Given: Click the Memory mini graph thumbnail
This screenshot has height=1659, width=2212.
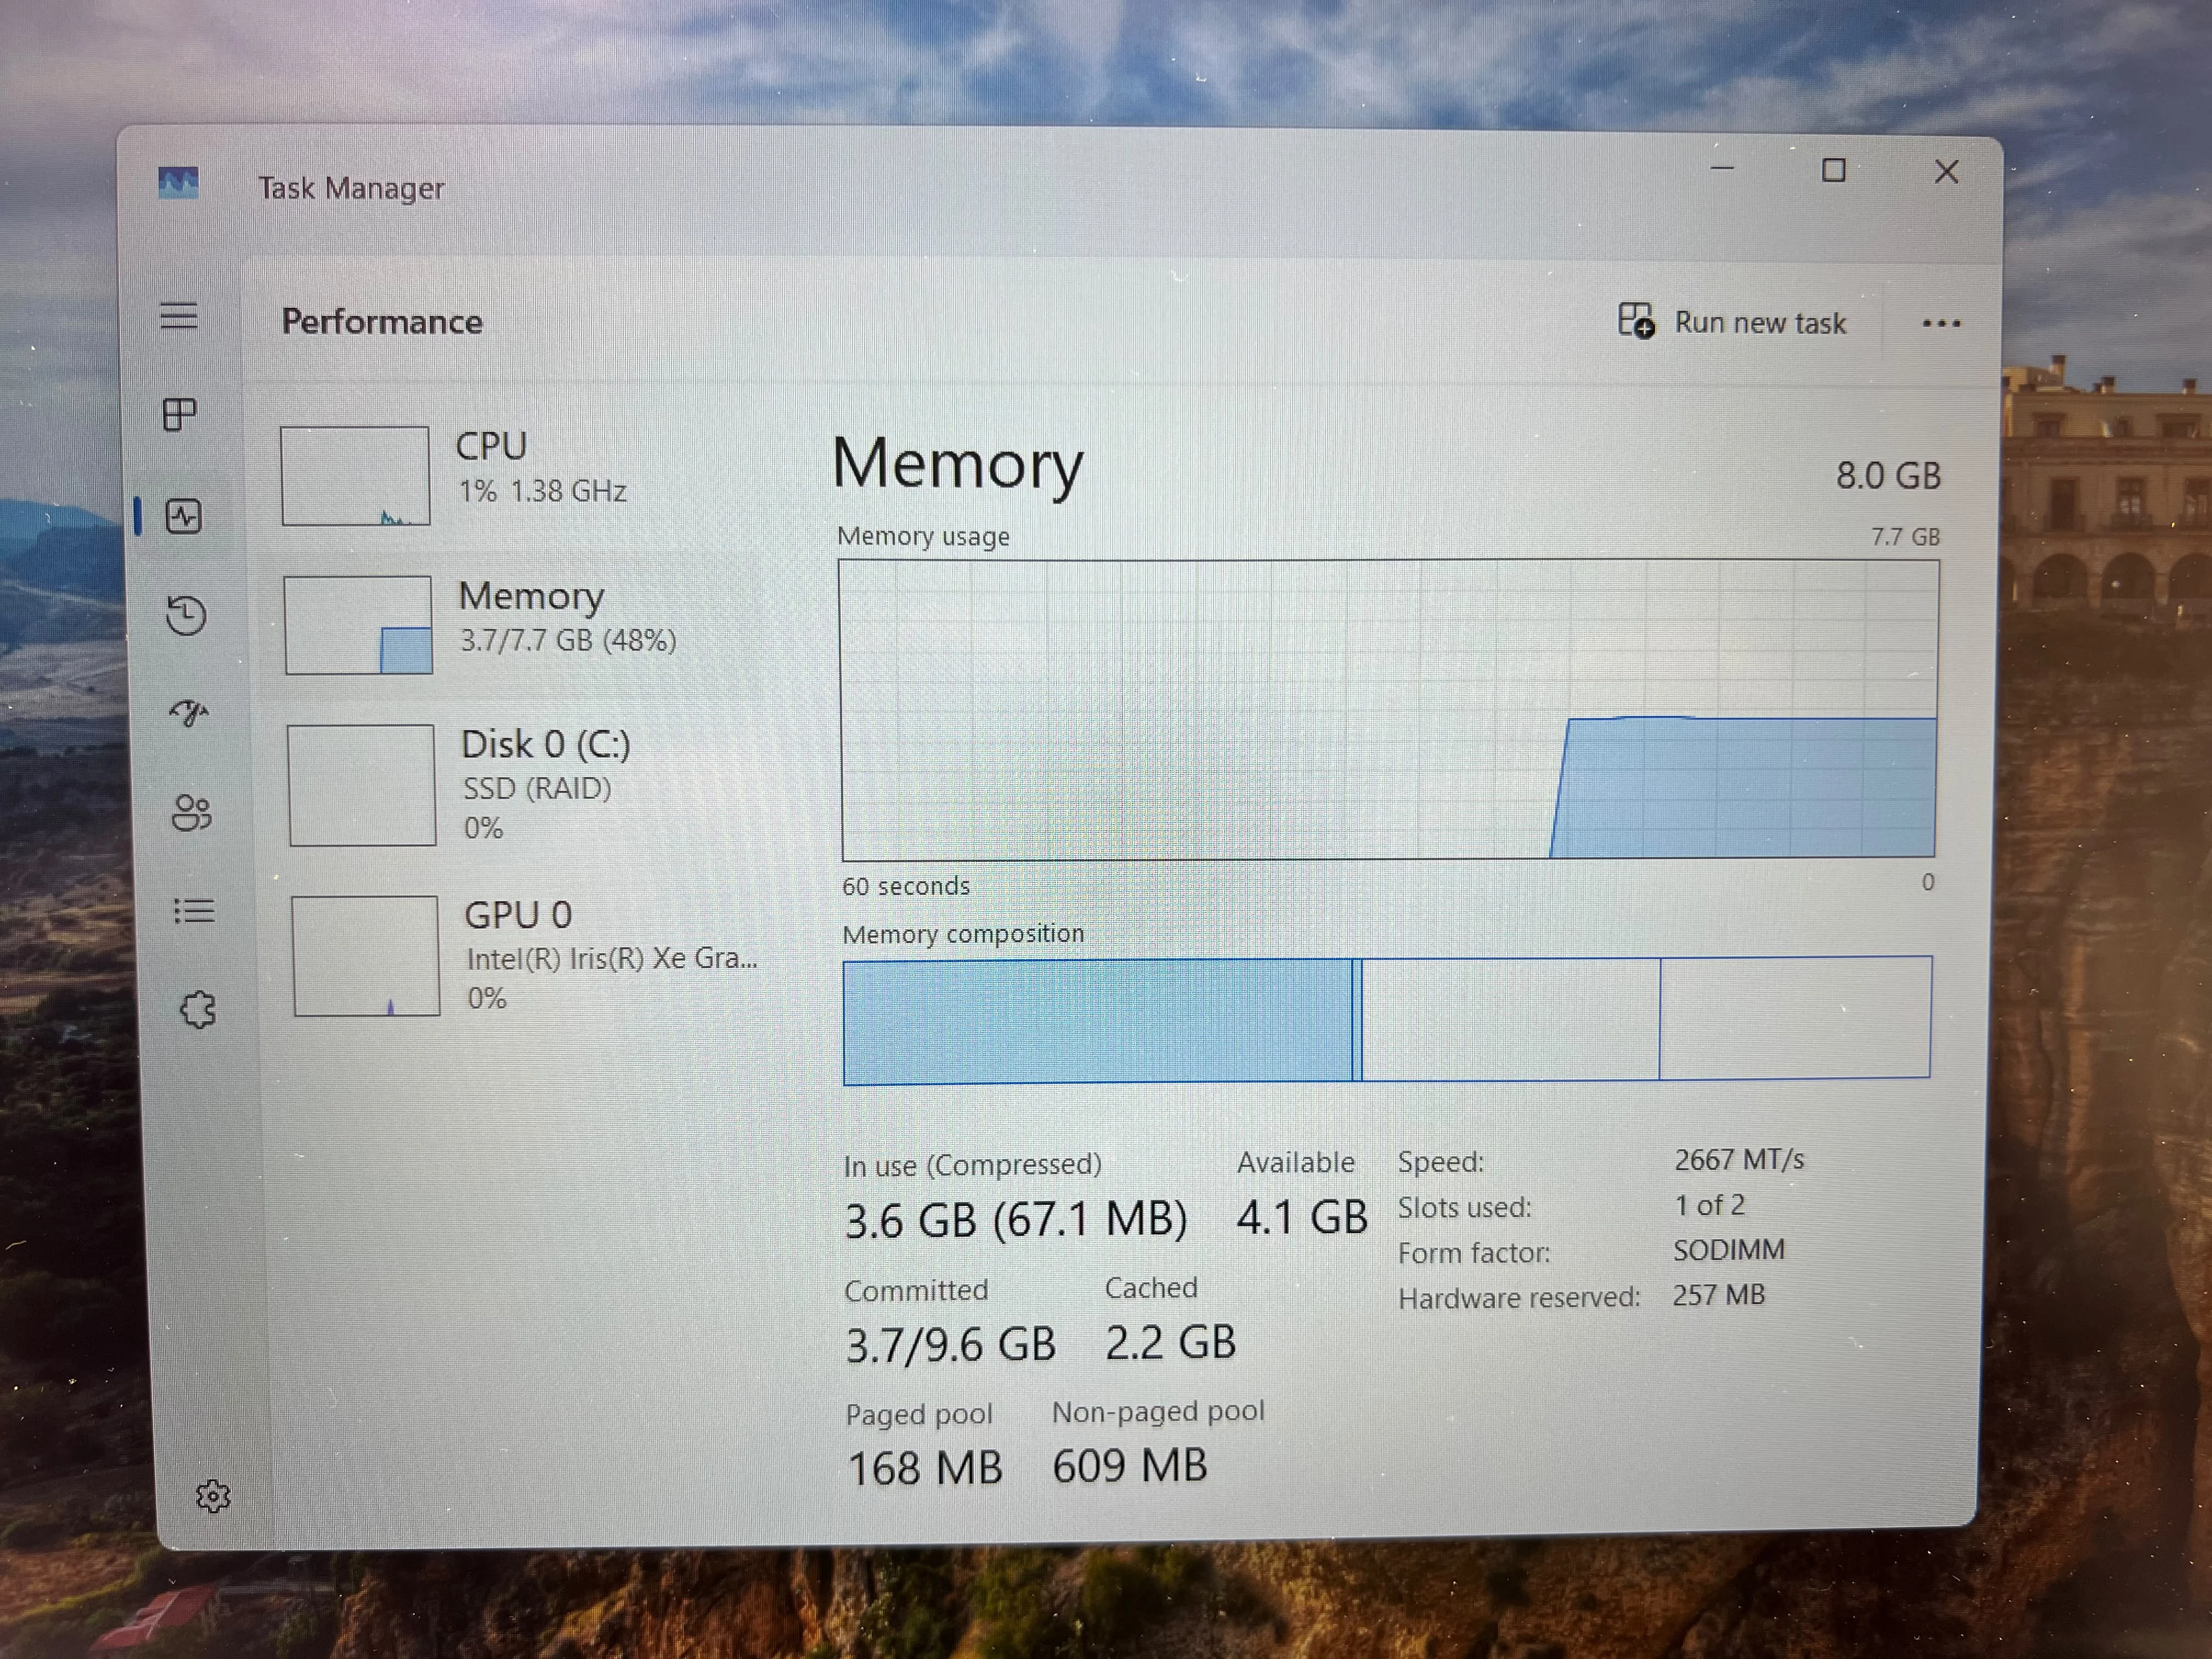Looking at the screenshot, I should coord(358,624).
